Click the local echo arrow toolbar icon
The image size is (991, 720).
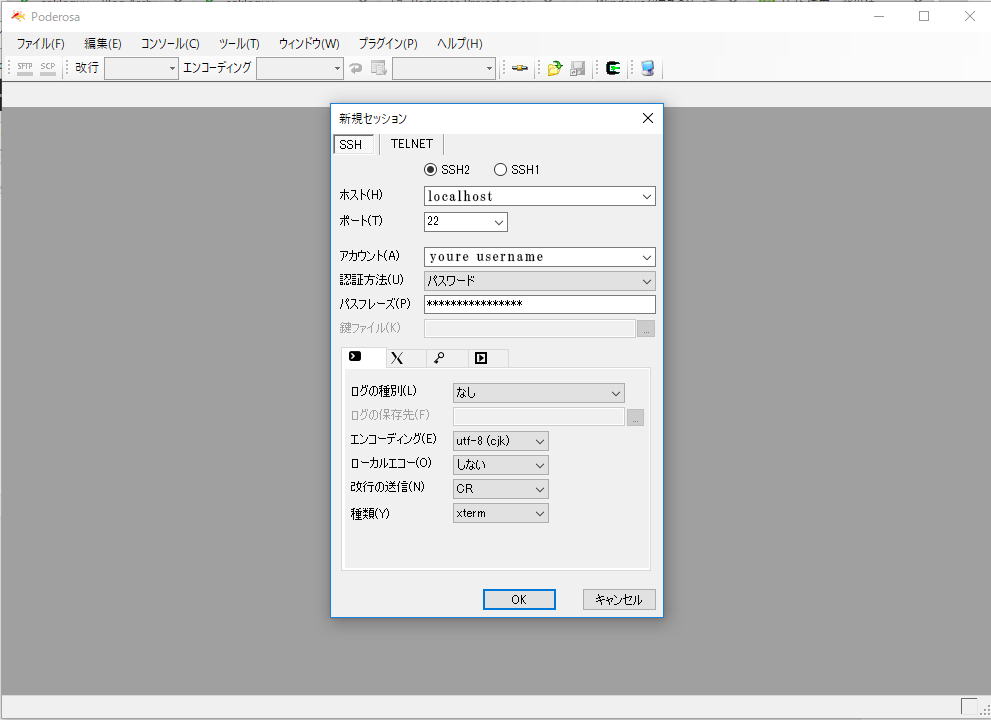point(356,68)
